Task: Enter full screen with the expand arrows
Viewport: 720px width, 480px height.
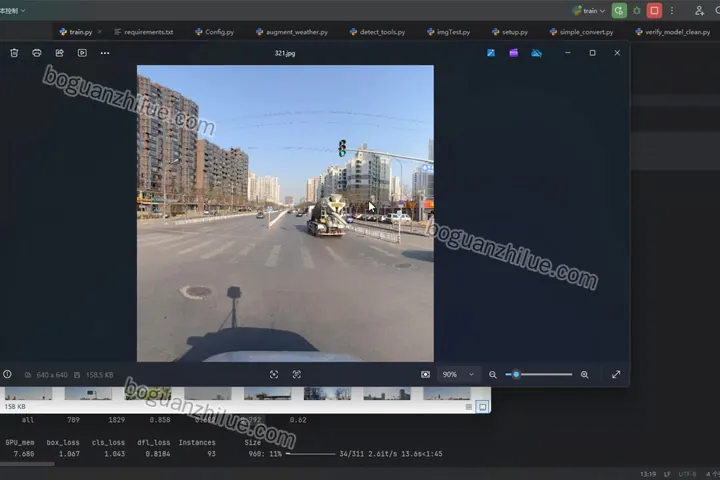Action: click(x=616, y=374)
